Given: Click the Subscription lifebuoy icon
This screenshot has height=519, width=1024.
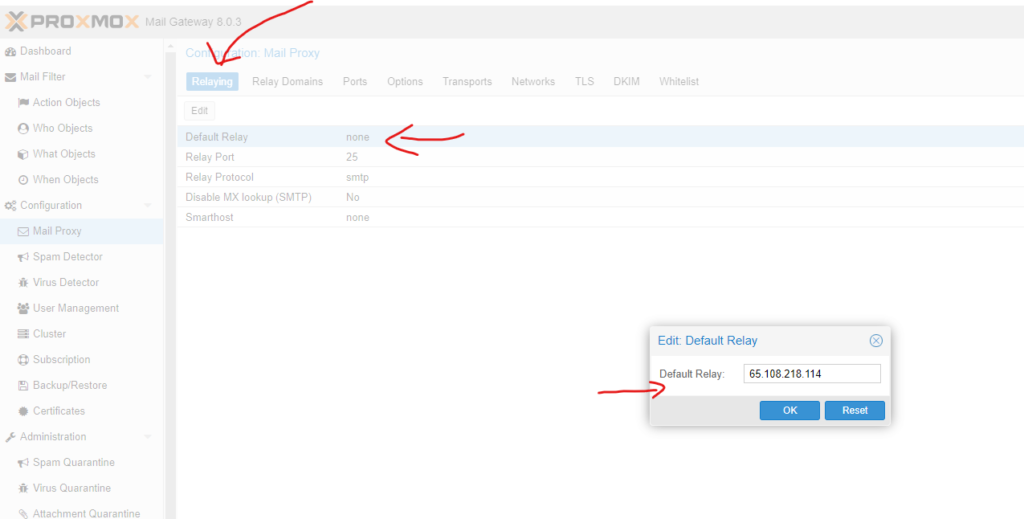Looking at the screenshot, I should click(x=23, y=360).
